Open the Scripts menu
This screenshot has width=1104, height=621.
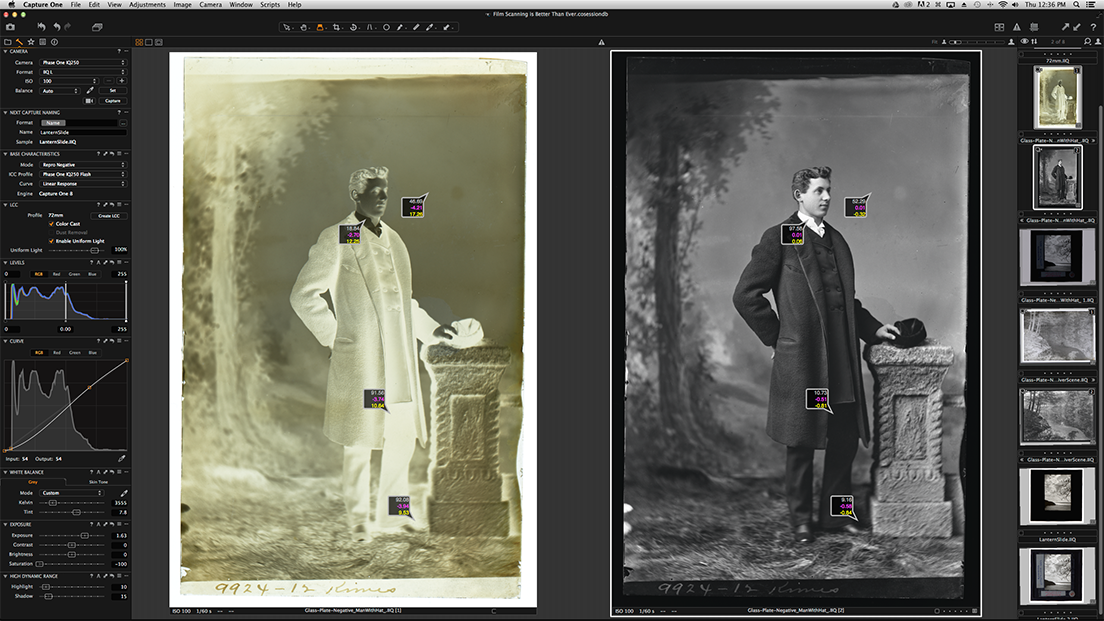point(270,4)
